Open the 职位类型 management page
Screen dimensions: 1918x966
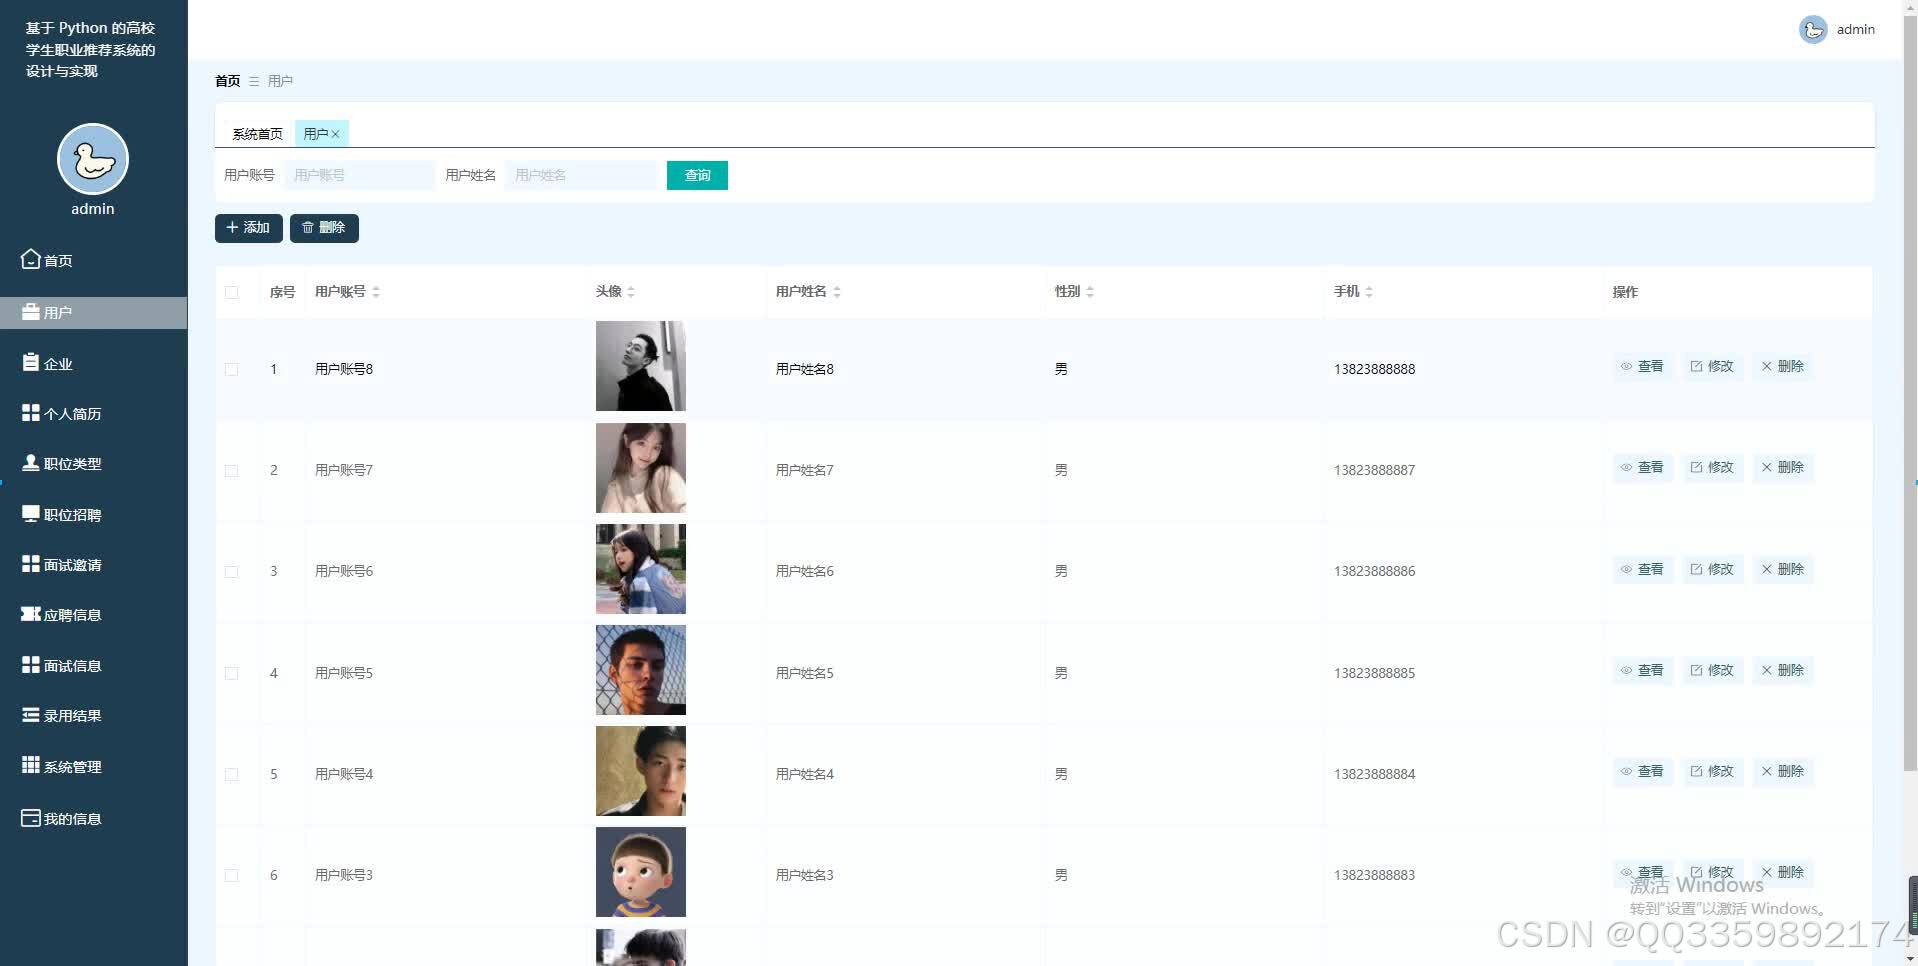(70, 463)
